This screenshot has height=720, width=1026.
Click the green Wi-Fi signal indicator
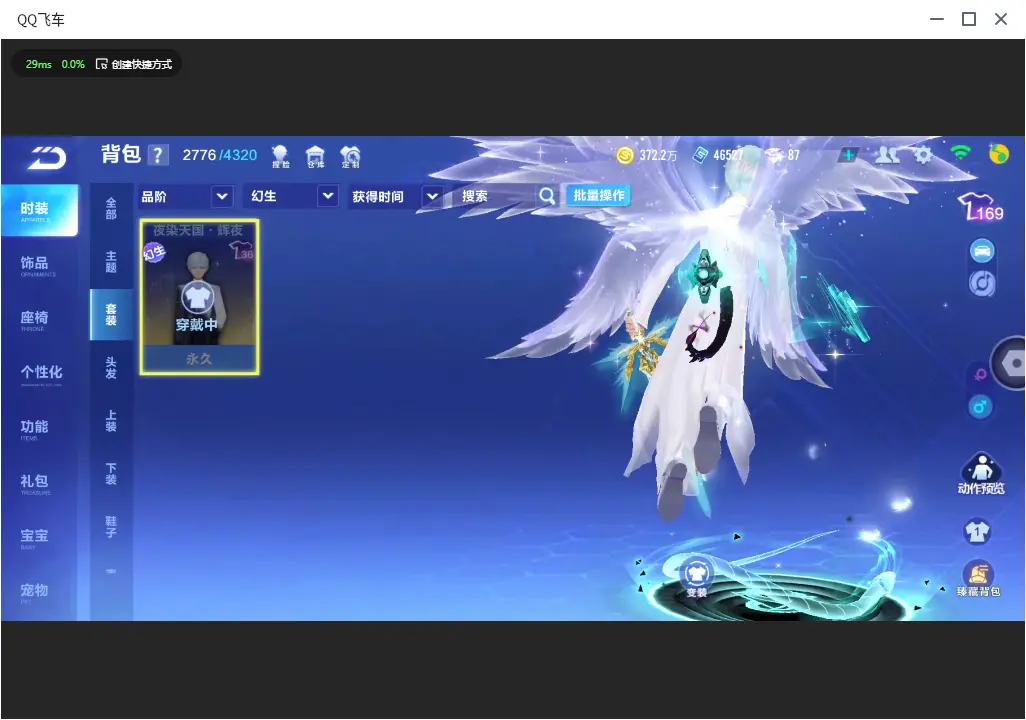click(960, 153)
